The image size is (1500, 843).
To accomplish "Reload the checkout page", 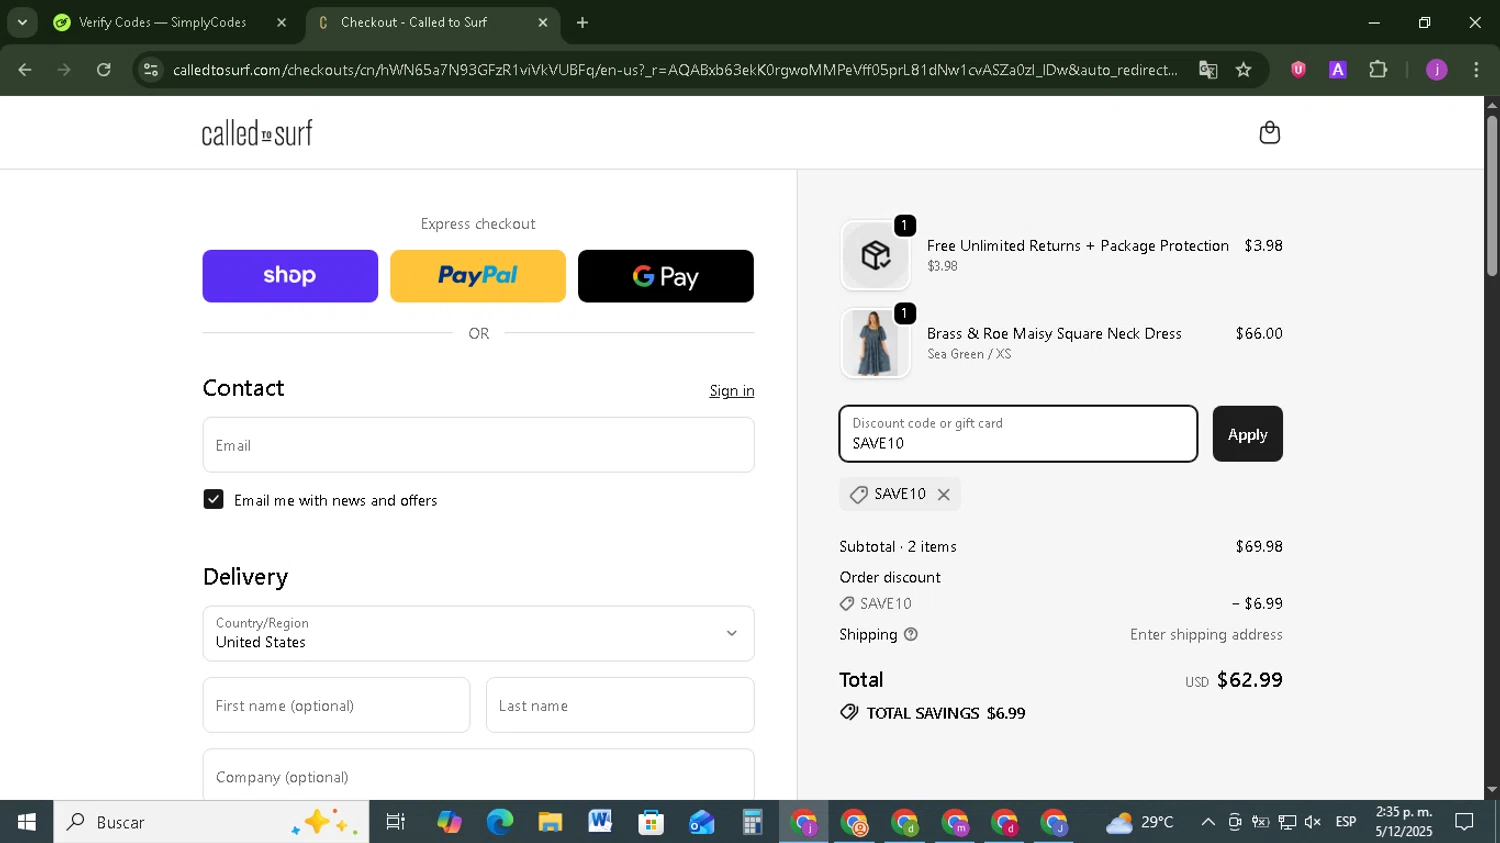I will point(104,70).
